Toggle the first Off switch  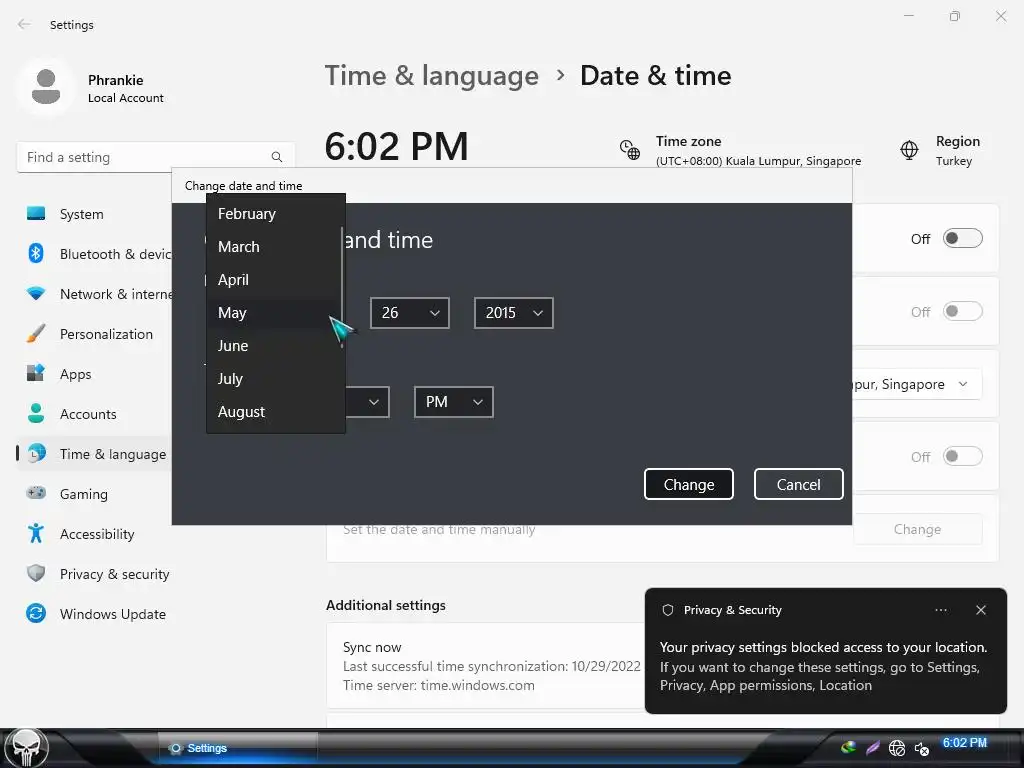pos(963,238)
